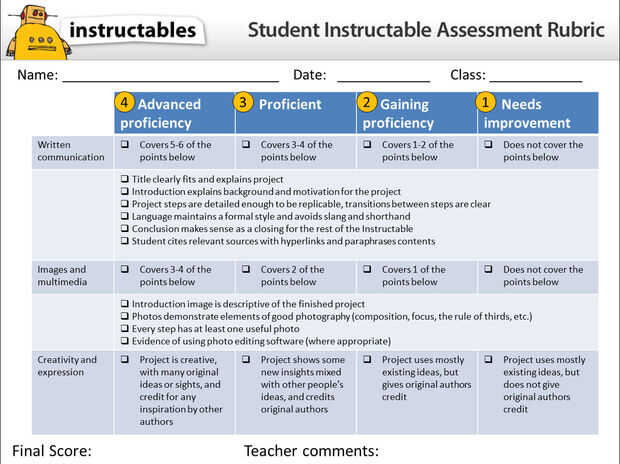This screenshot has width=620, height=464.
Task: Check 'Covers 2 of the points below' box
Action: (x=246, y=270)
